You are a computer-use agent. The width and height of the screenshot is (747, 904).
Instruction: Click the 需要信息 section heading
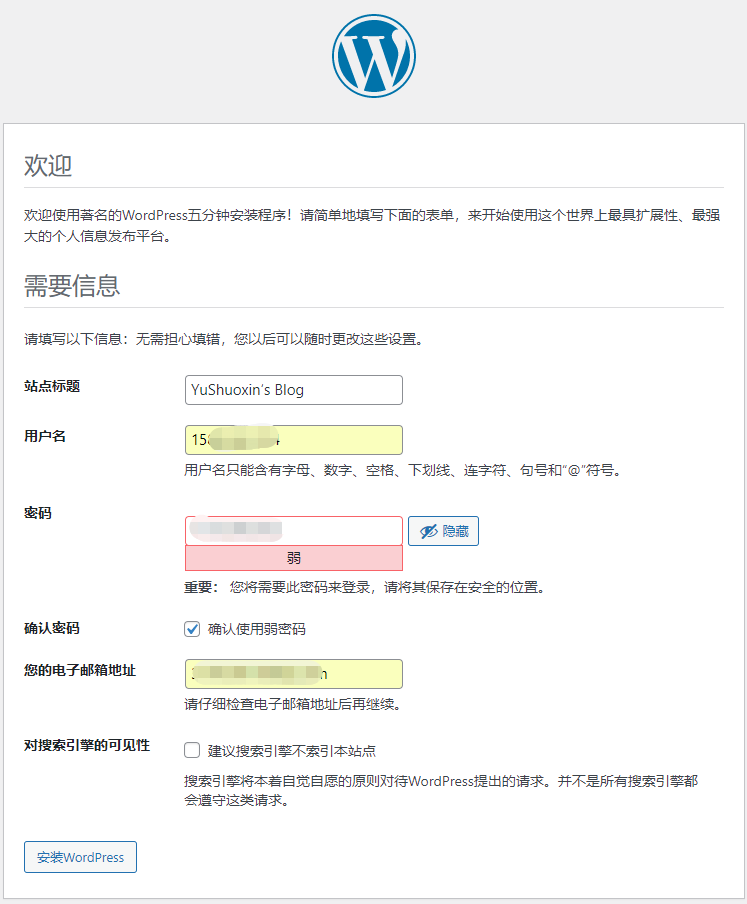pos(72,286)
